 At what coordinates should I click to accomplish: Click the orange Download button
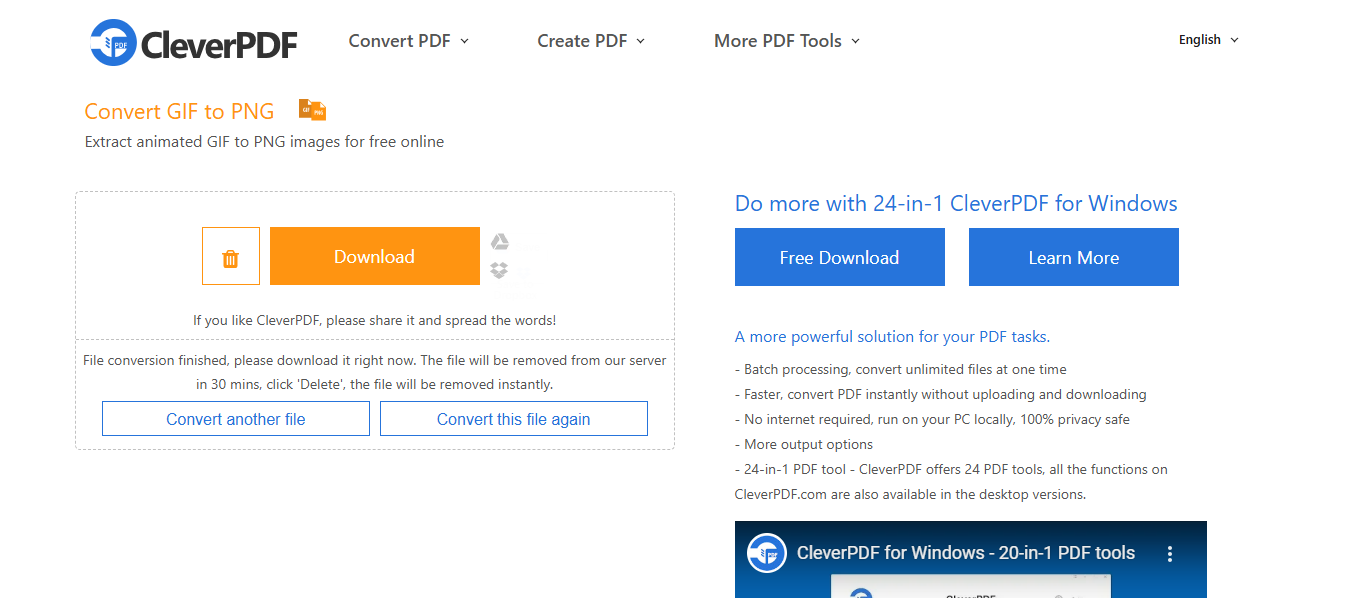375,256
